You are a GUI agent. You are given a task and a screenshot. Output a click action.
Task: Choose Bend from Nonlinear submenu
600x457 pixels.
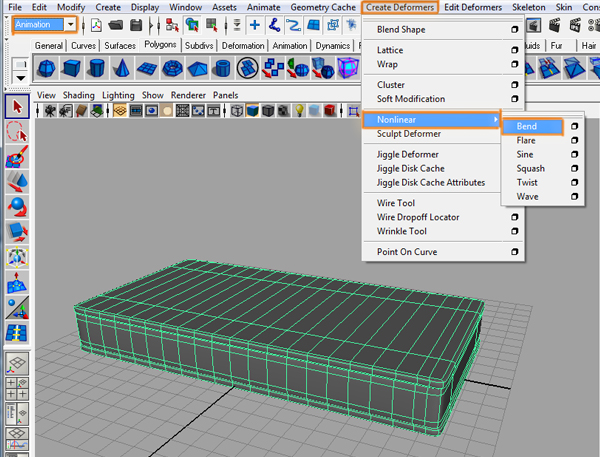click(x=532, y=126)
